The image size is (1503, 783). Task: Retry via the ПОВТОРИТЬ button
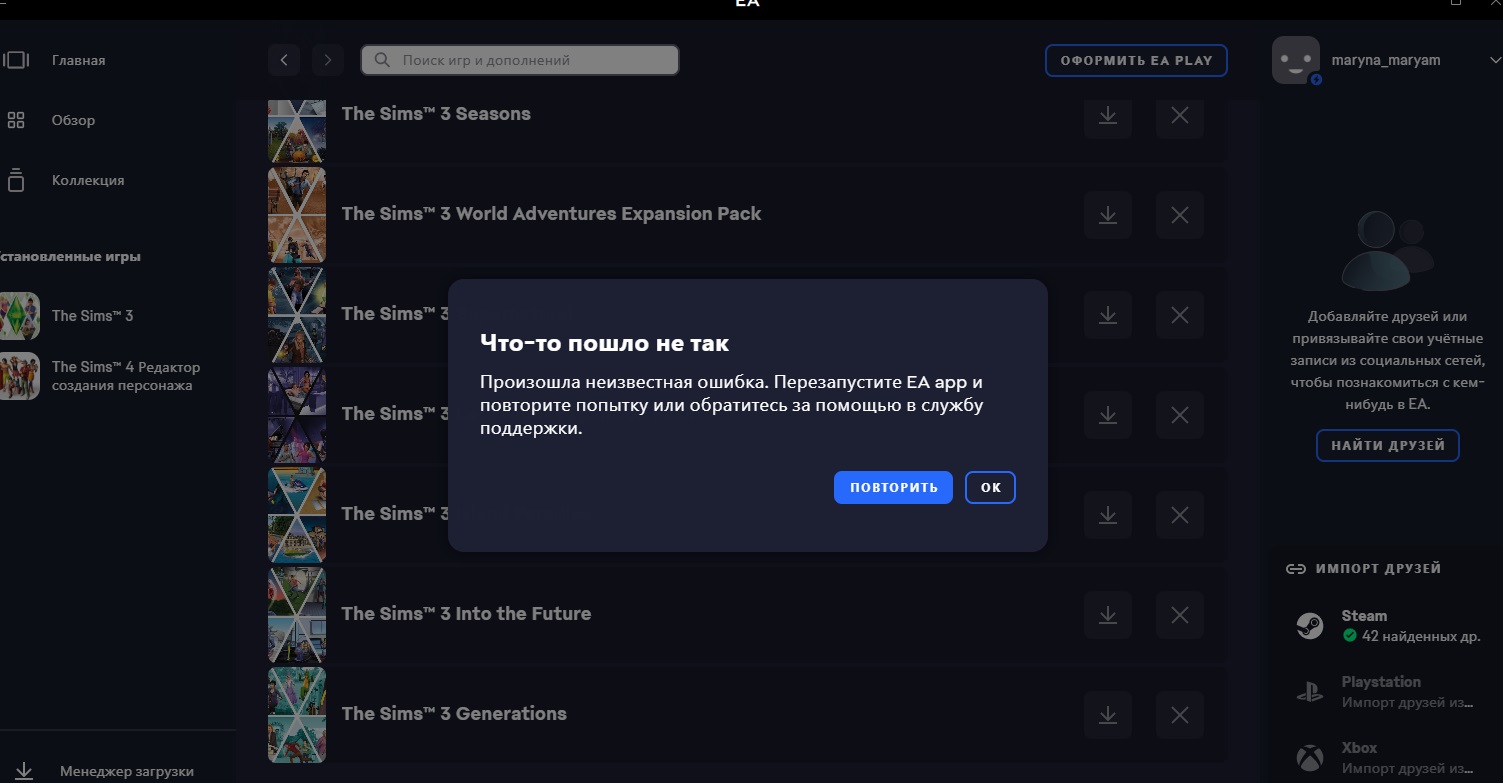893,487
